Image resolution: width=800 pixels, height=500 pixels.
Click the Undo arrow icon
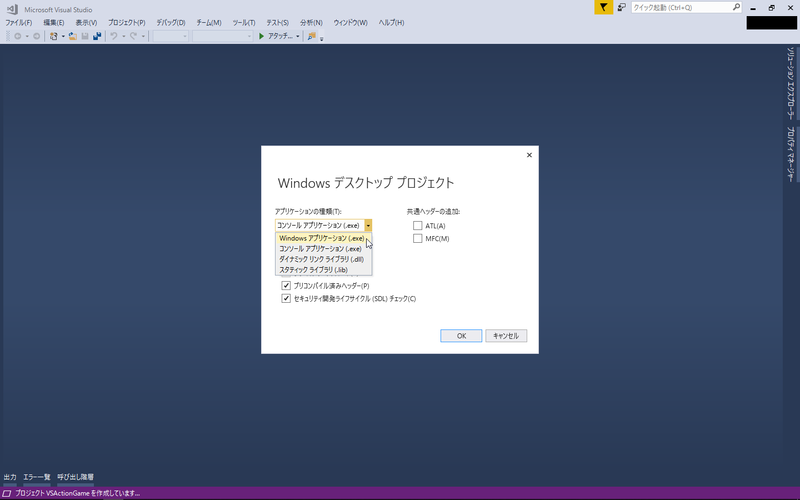[x=114, y=36]
